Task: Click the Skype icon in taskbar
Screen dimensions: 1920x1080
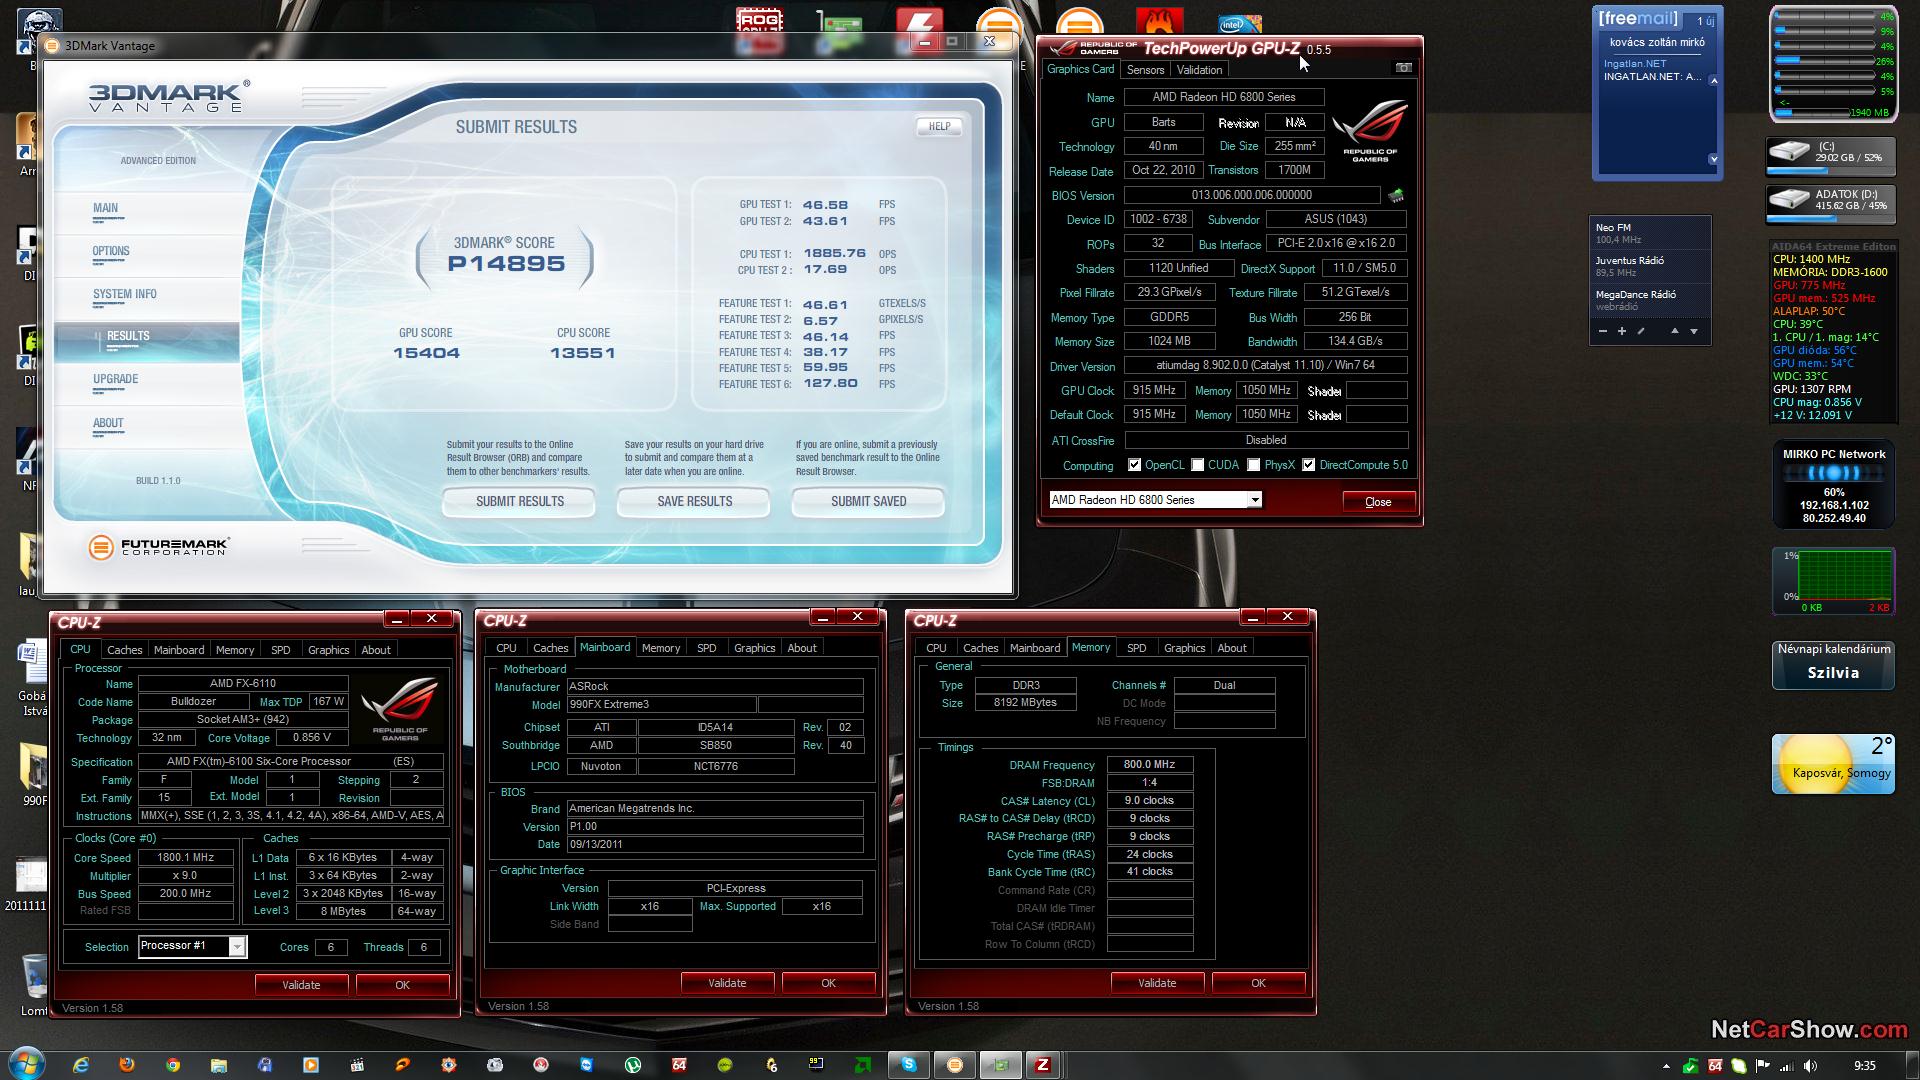Action: point(908,1065)
